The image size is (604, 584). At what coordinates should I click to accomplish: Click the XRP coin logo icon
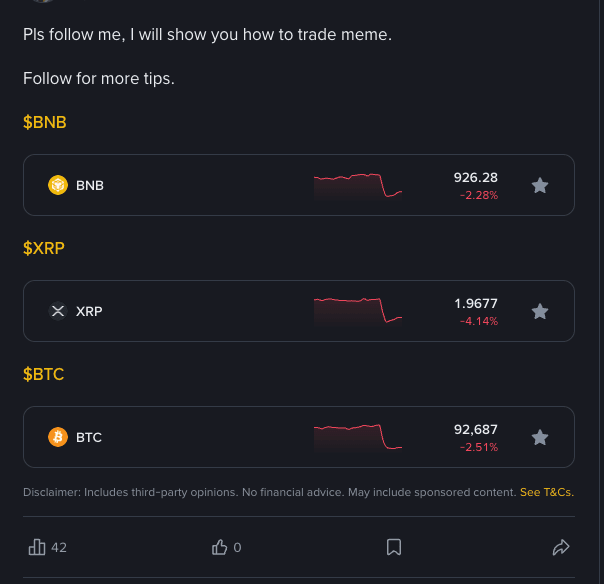pyautogui.click(x=58, y=311)
